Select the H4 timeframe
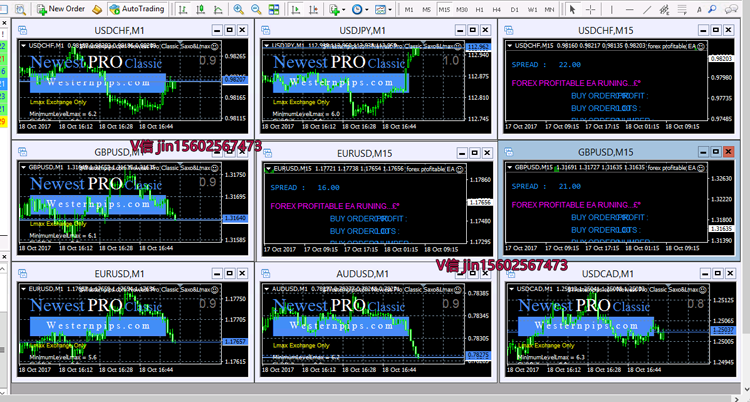750x402 pixels. (x=497, y=10)
